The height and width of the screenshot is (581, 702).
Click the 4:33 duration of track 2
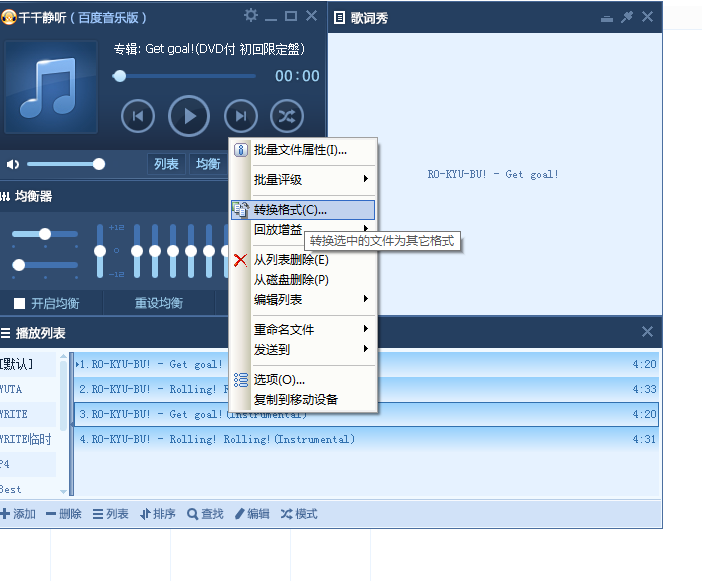[644, 389]
